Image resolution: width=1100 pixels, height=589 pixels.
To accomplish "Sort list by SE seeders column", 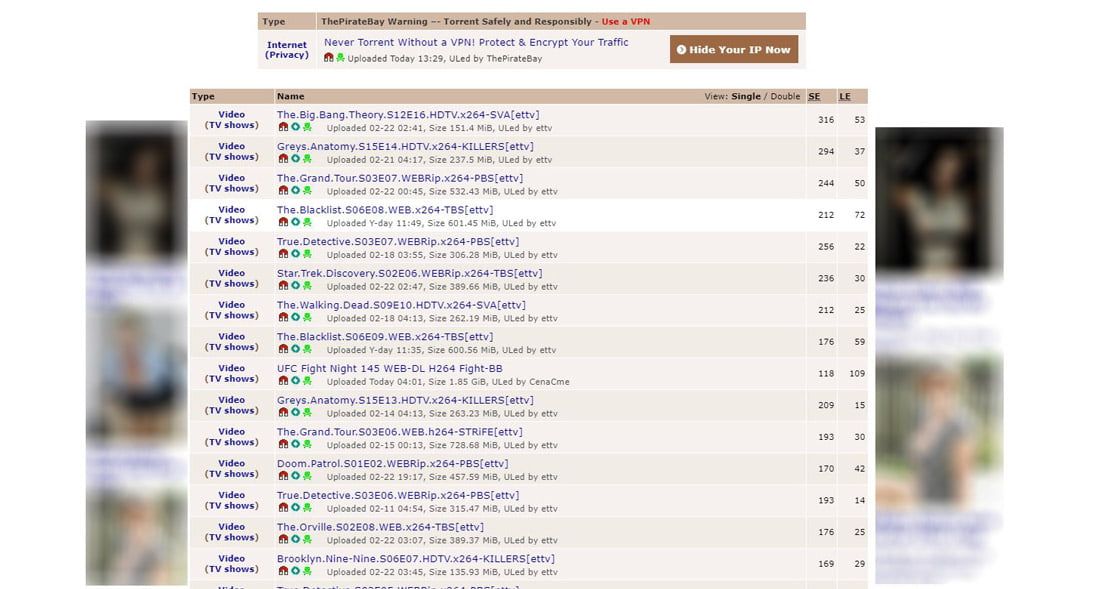I will [814, 96].
